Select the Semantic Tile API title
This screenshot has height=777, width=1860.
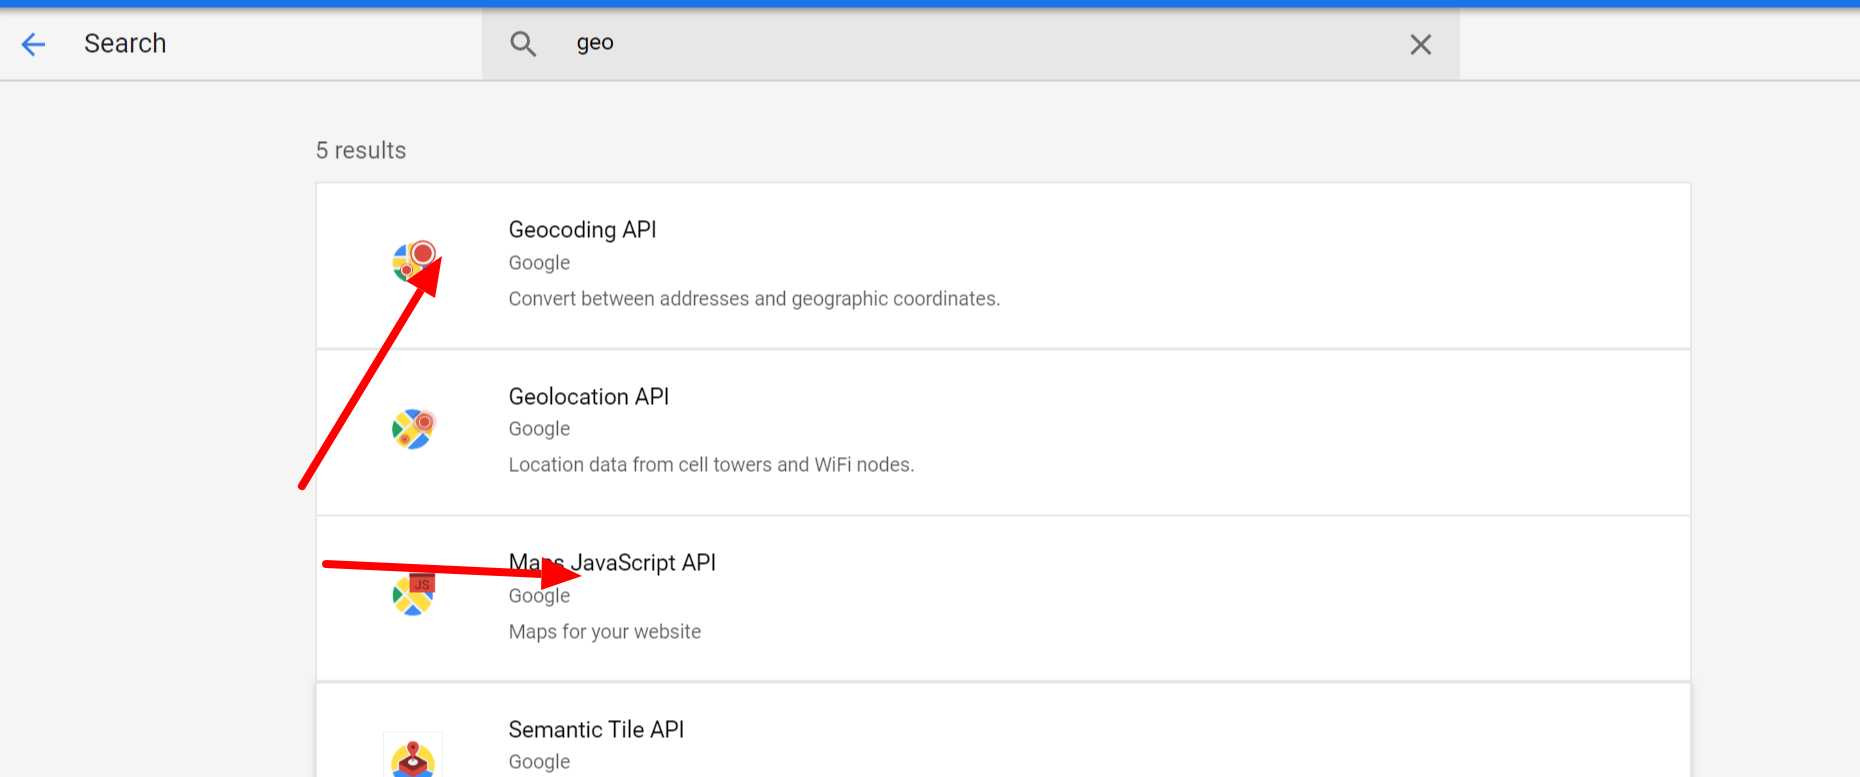coord(596,729)
